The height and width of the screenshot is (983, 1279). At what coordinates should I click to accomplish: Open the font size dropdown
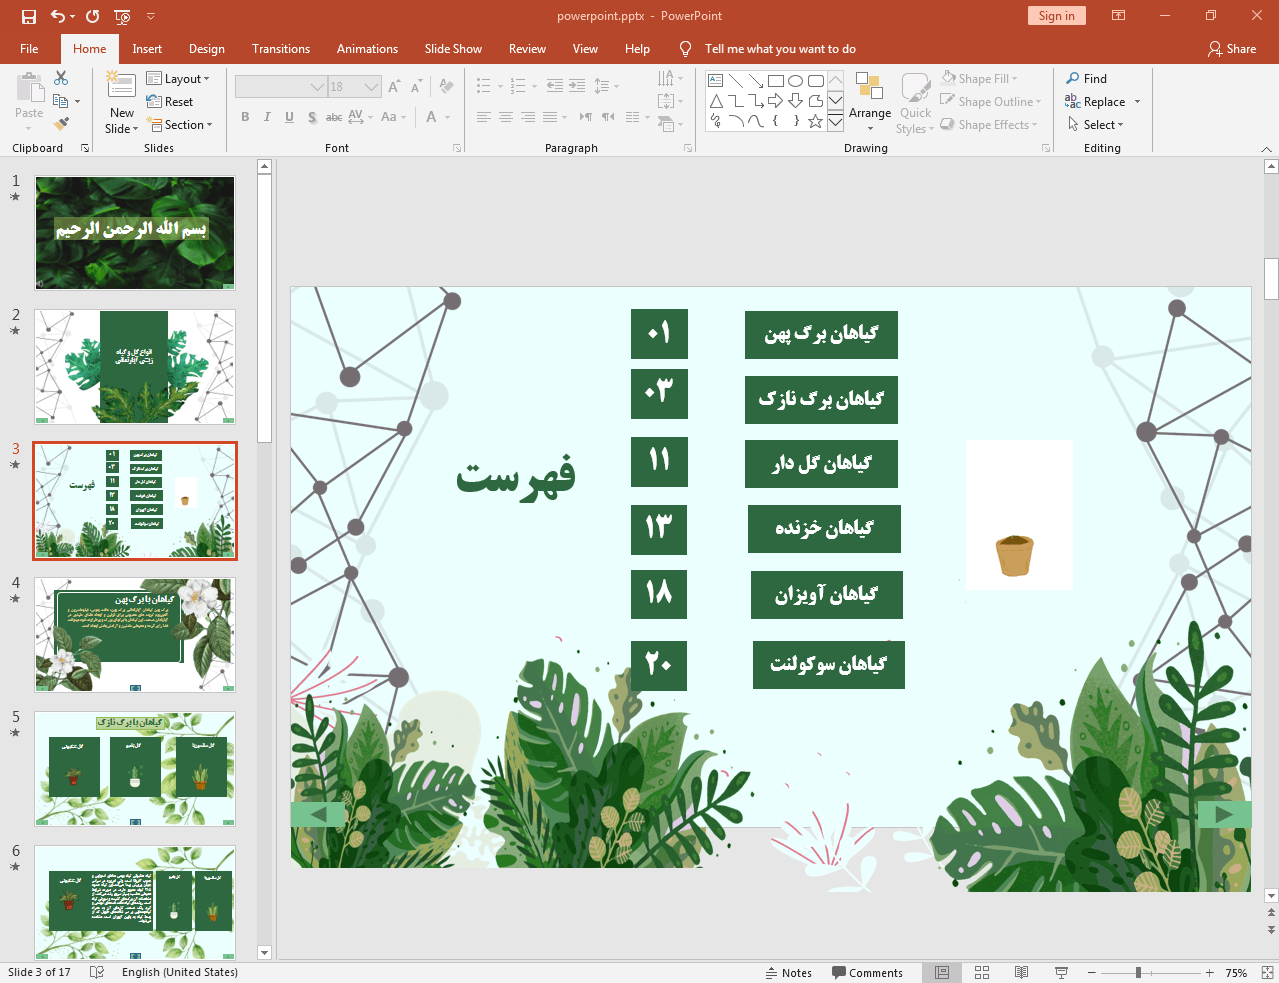(371, 87)
